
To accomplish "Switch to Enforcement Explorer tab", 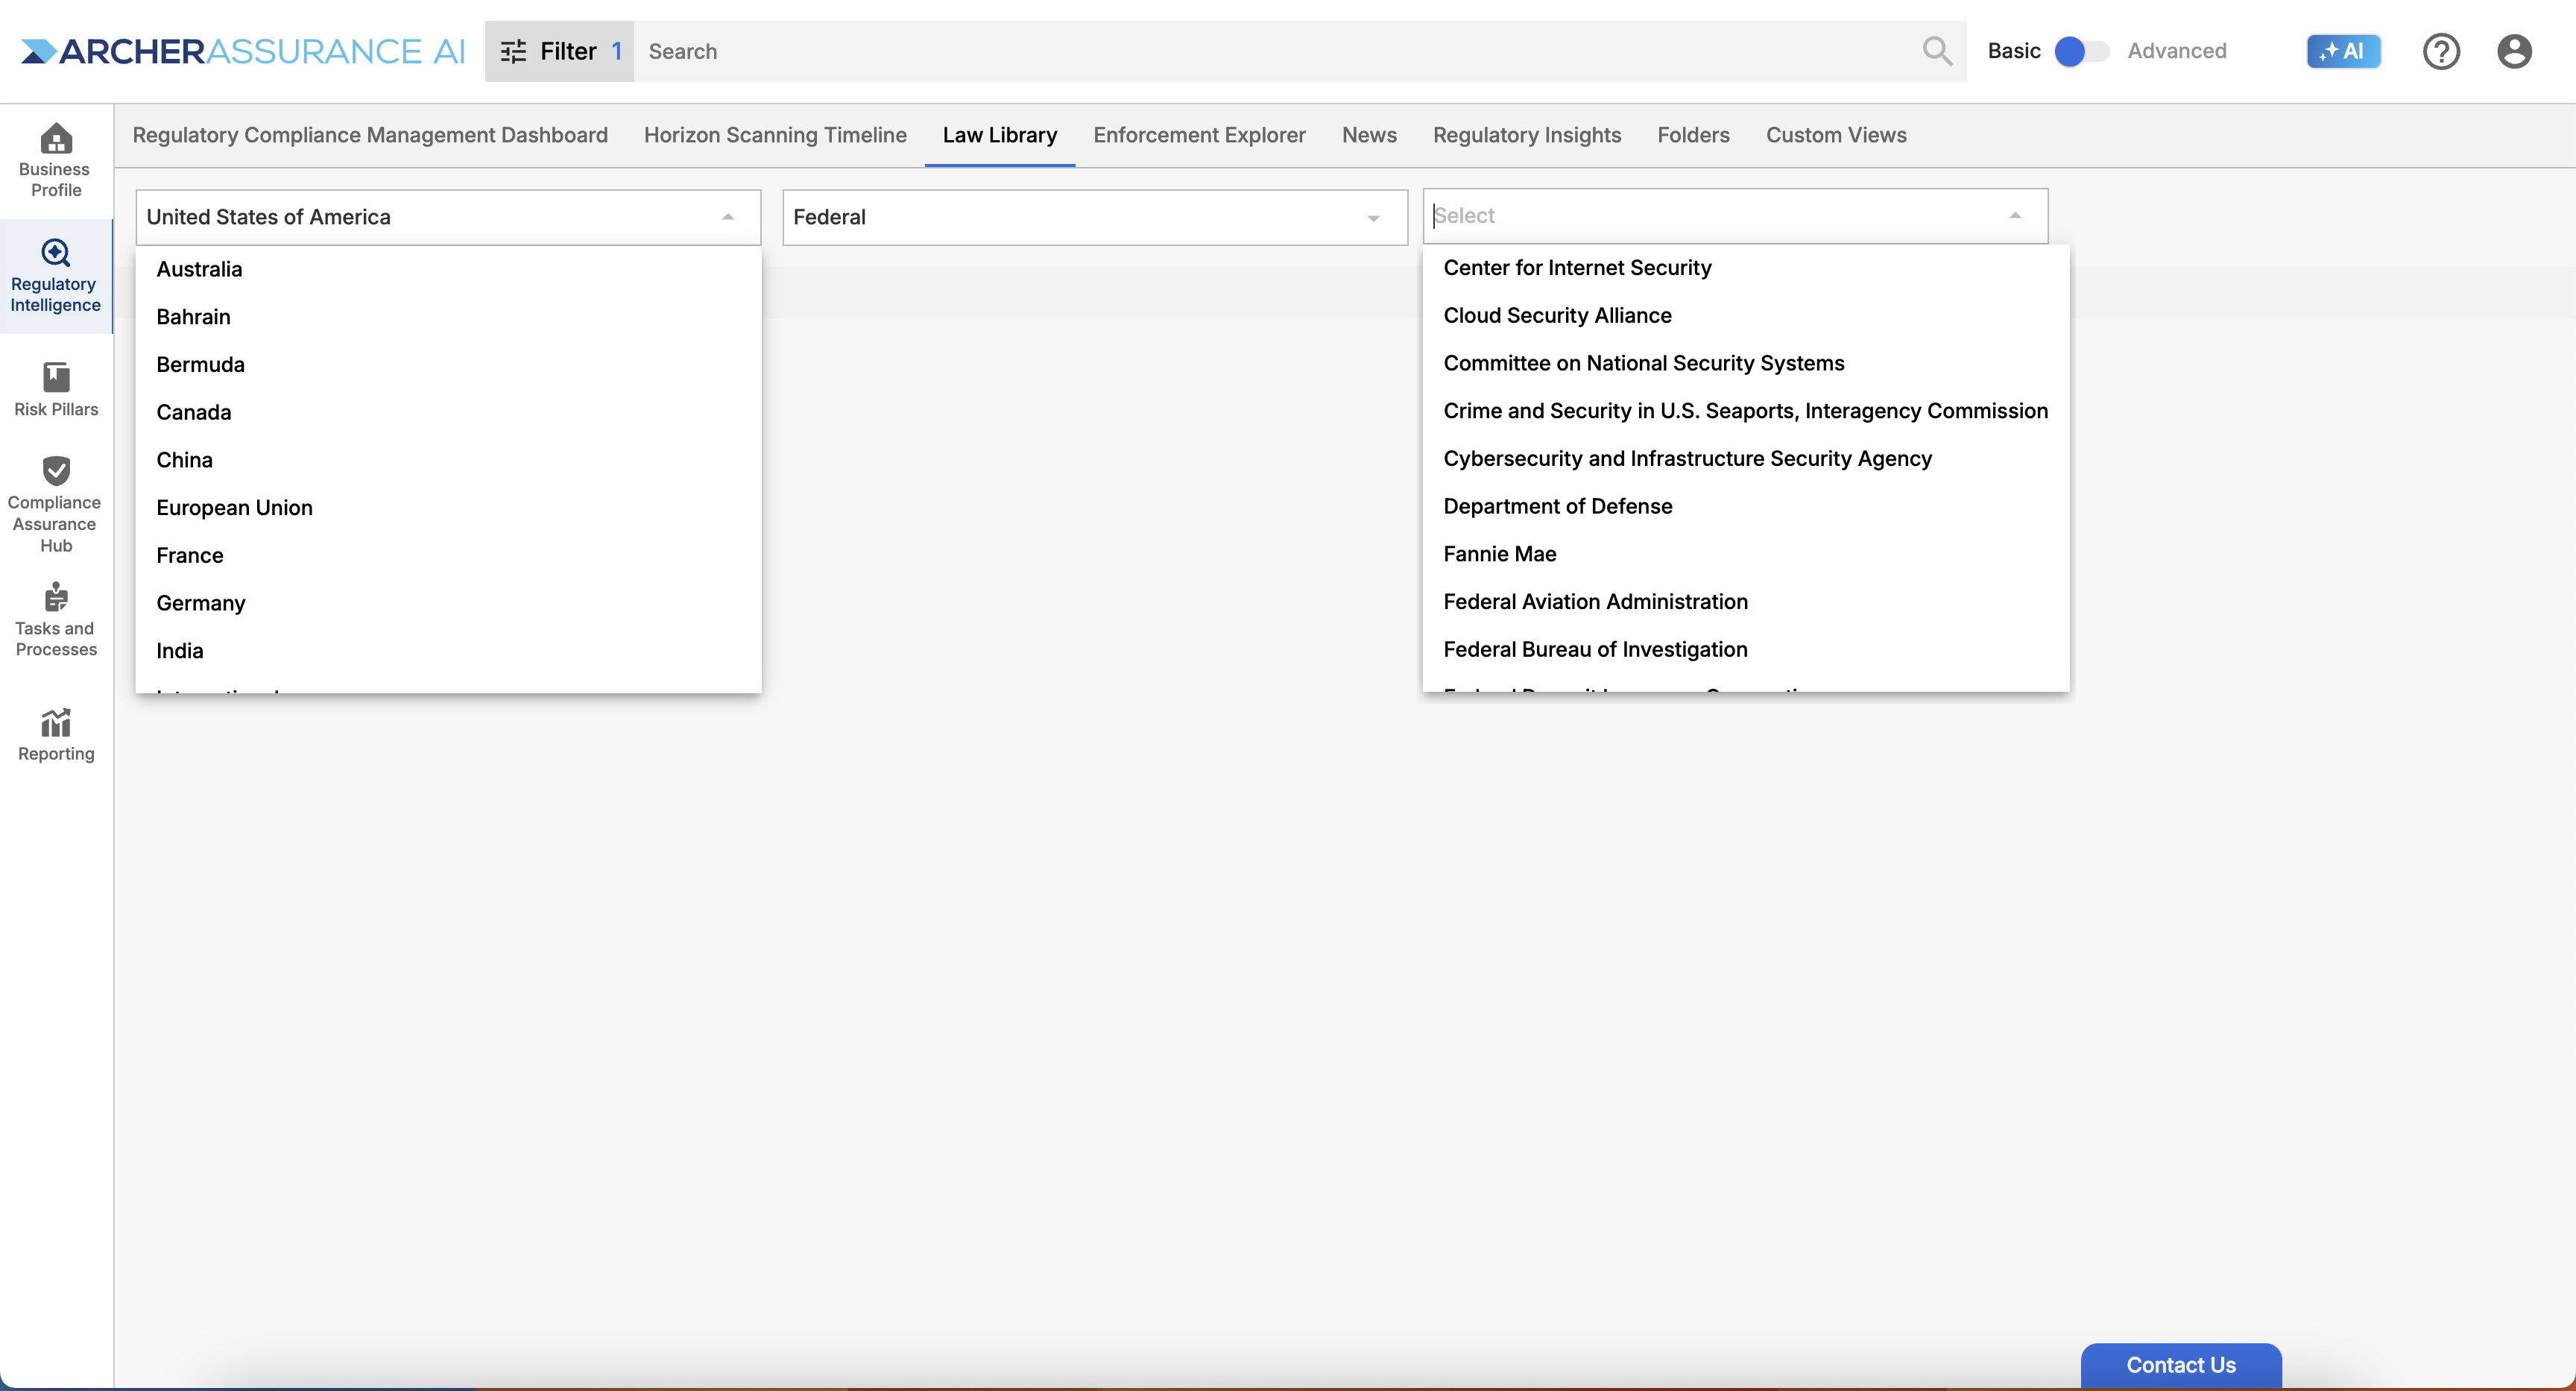I will (1199, 135).
